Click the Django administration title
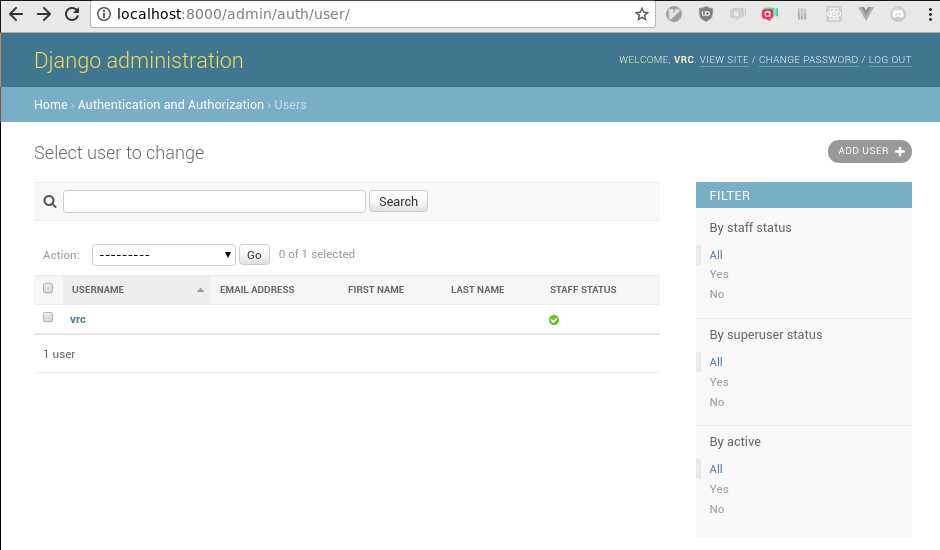The image size is (940, 550). pyautogui.click(x=138, y=61)
